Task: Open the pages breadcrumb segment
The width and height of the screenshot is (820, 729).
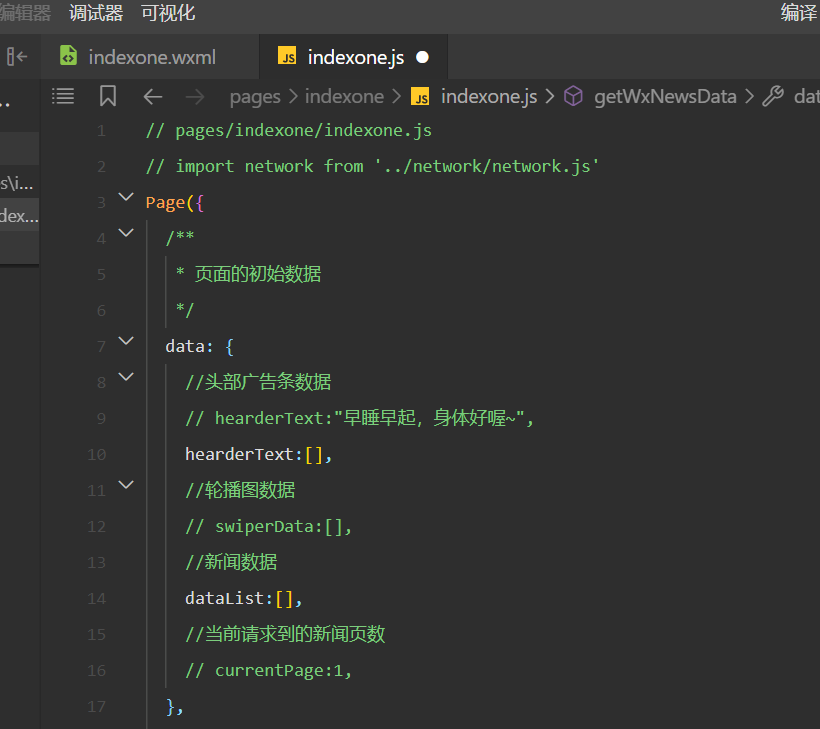Action: 255,96
